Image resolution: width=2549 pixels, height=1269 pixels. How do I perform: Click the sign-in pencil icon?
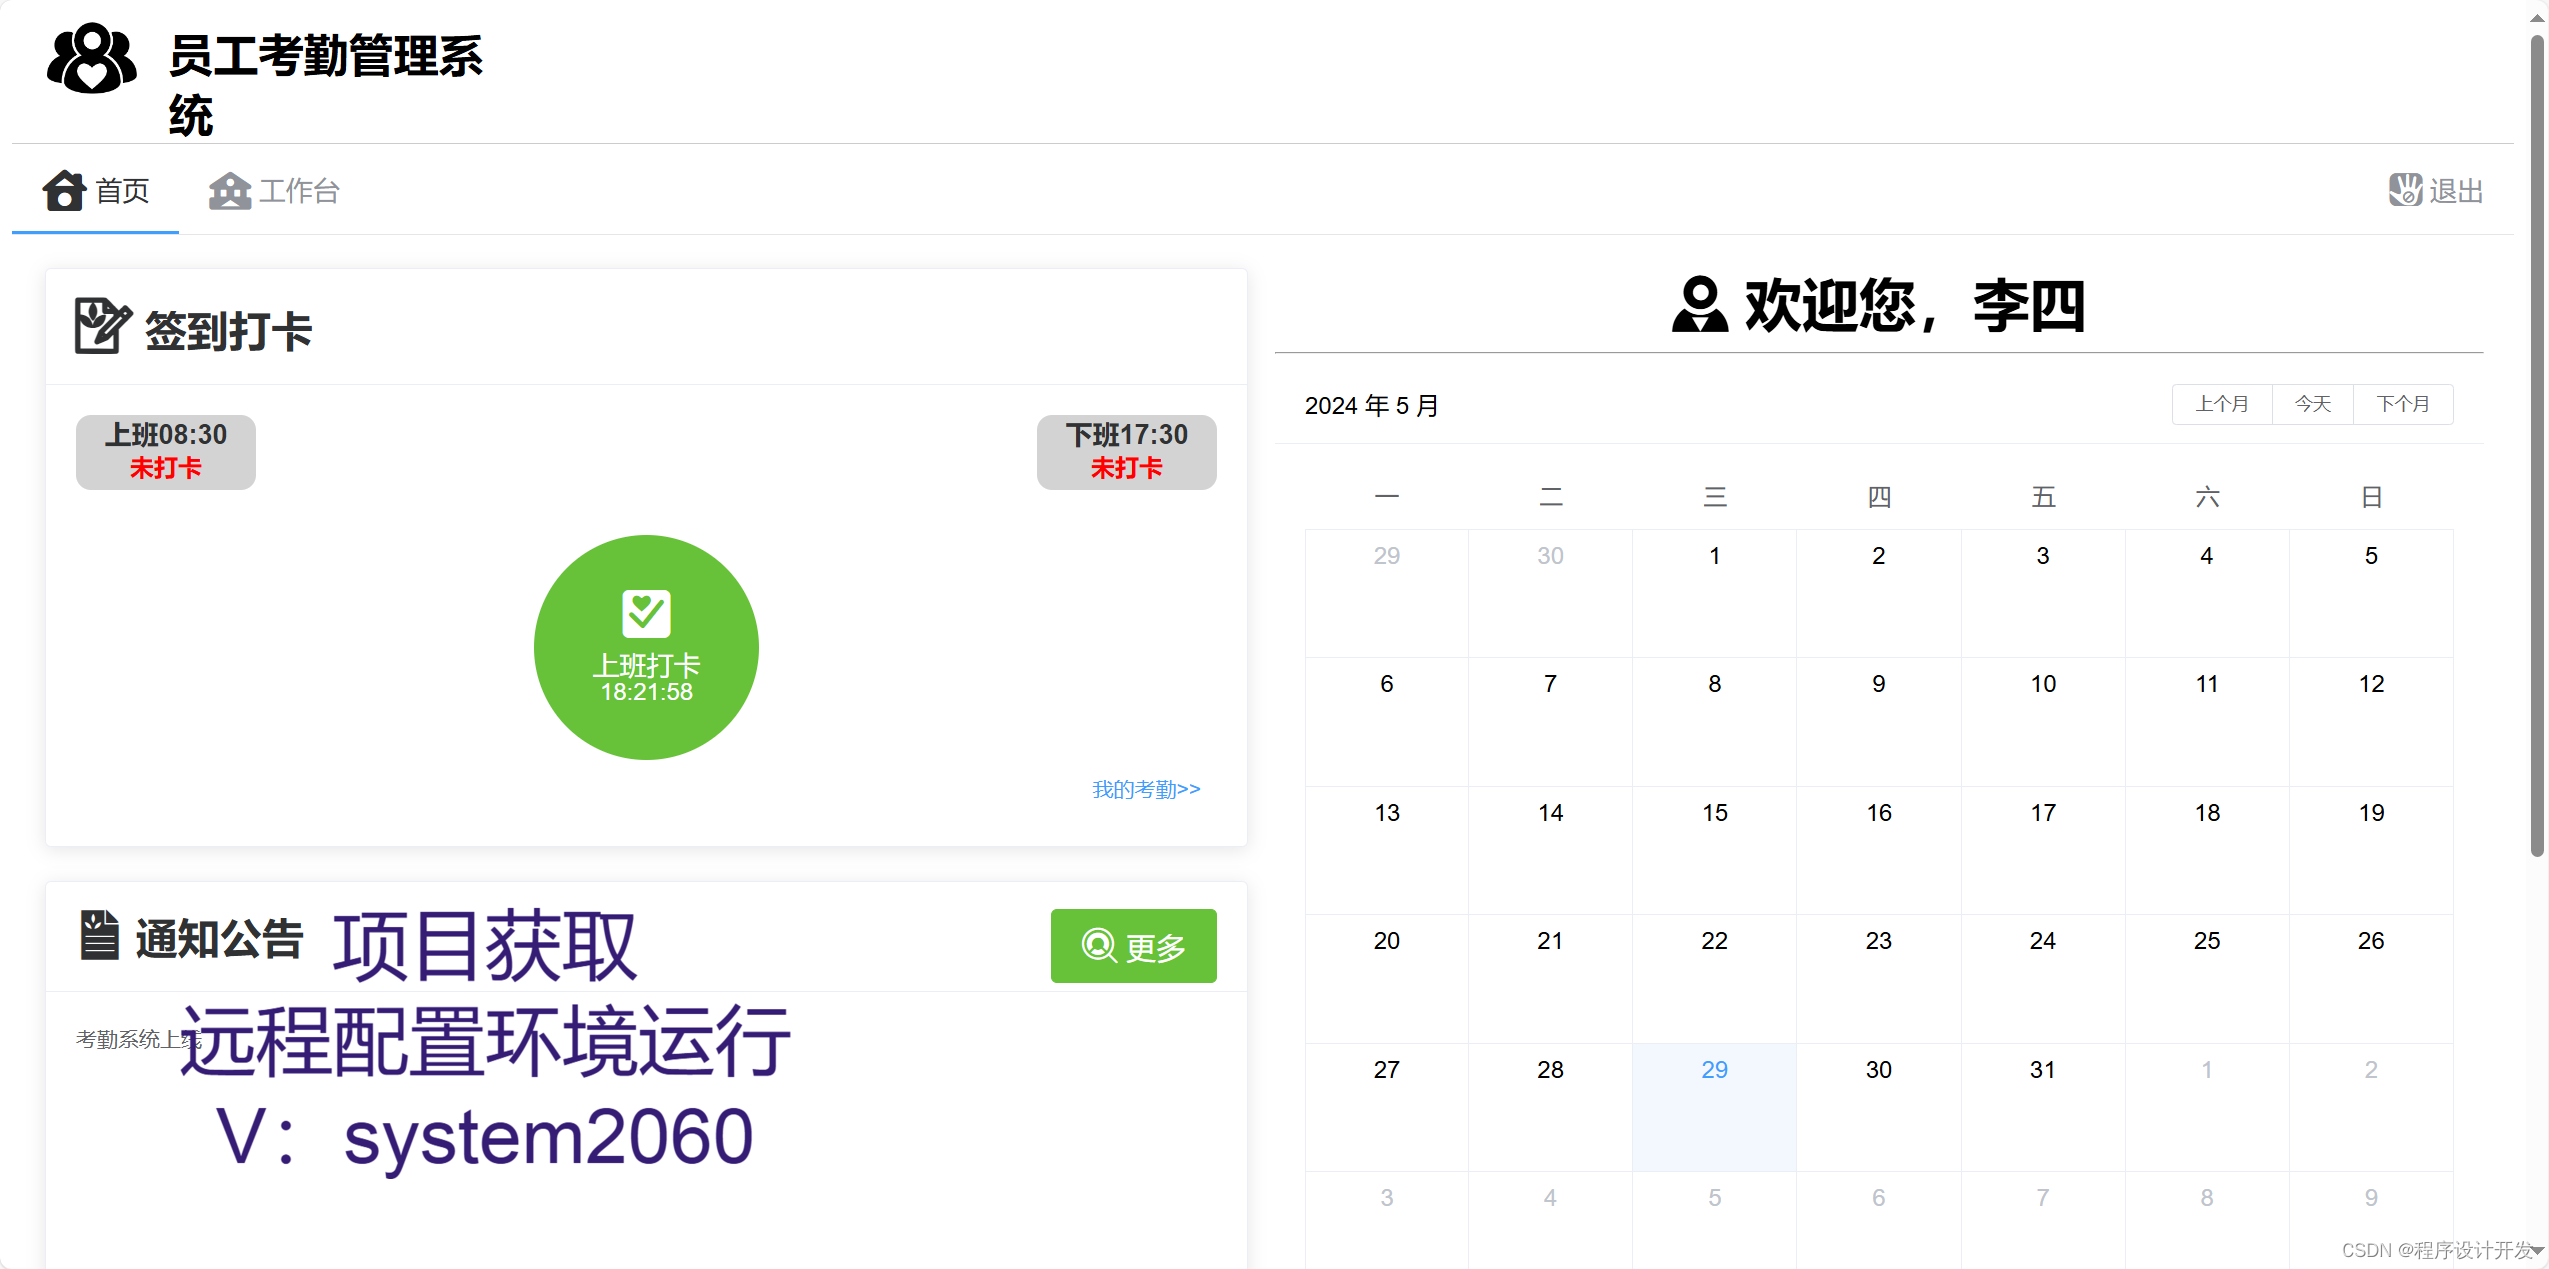pyautogui.click(x=102, y=326)
